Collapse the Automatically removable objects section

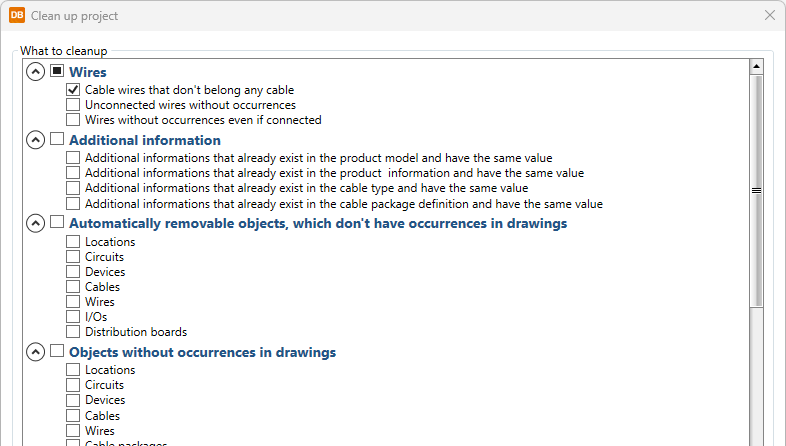tap(35, 223)
